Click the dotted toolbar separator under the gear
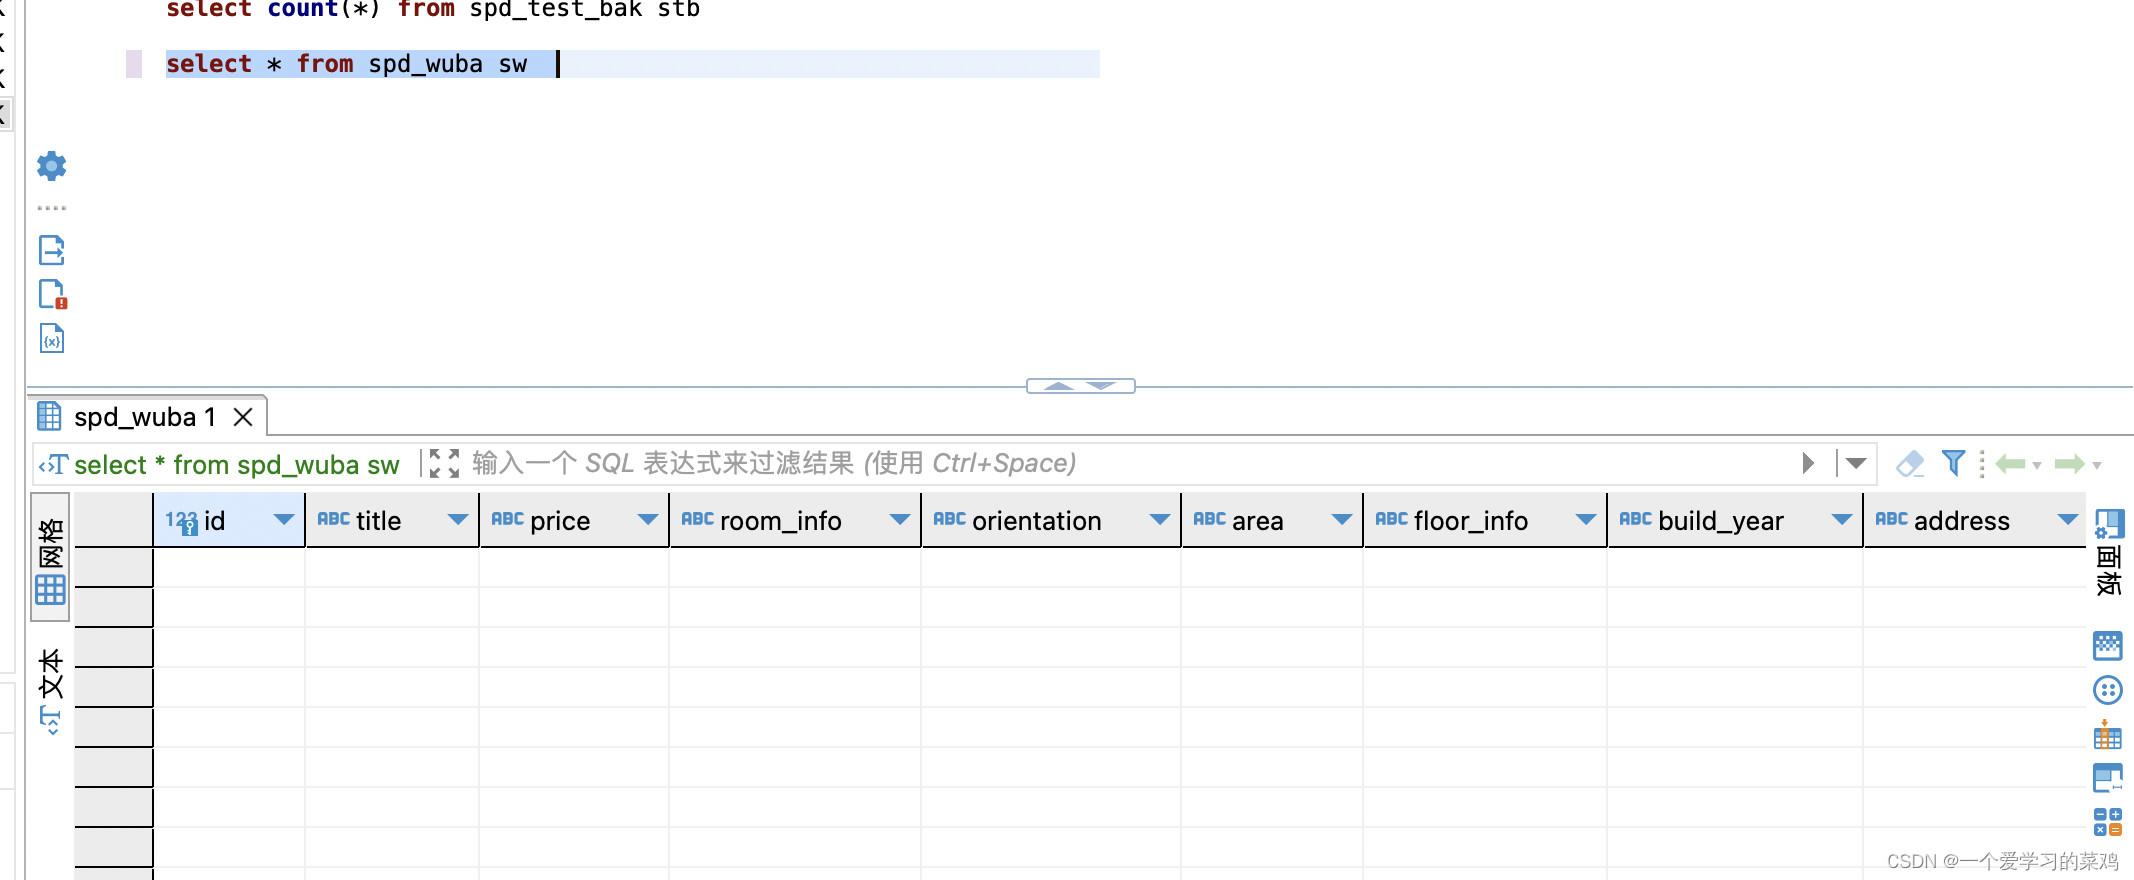The height and width of the screenshot is (880, 2134). [x=52, y=208]
